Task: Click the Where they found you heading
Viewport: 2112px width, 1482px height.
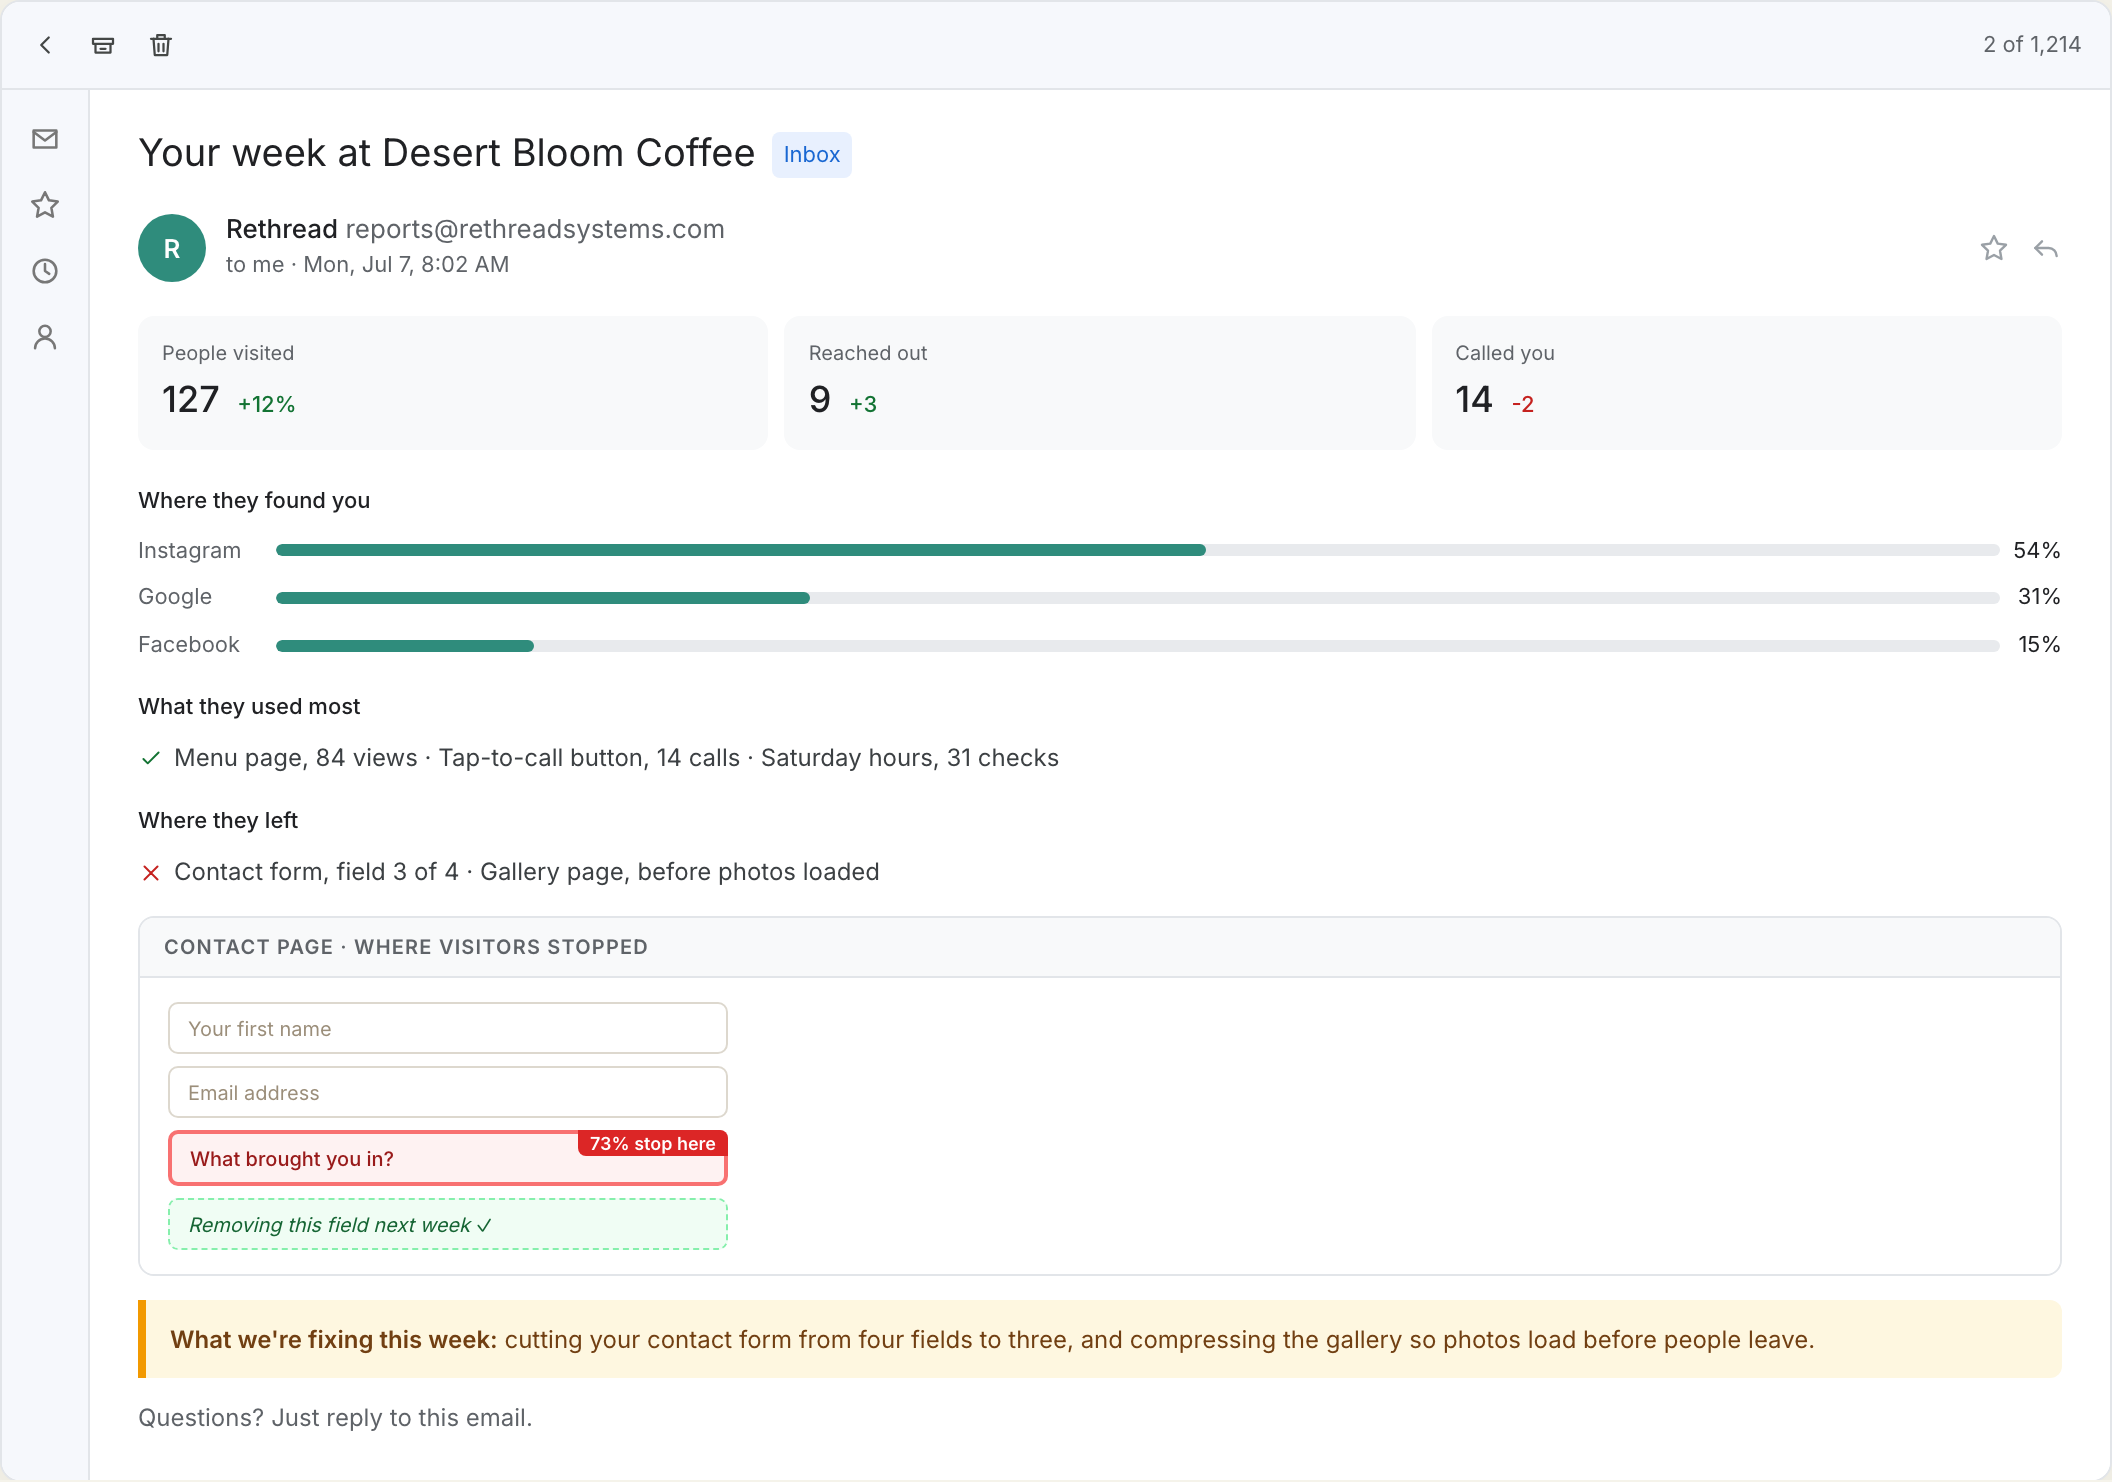Action: (254, 500)
